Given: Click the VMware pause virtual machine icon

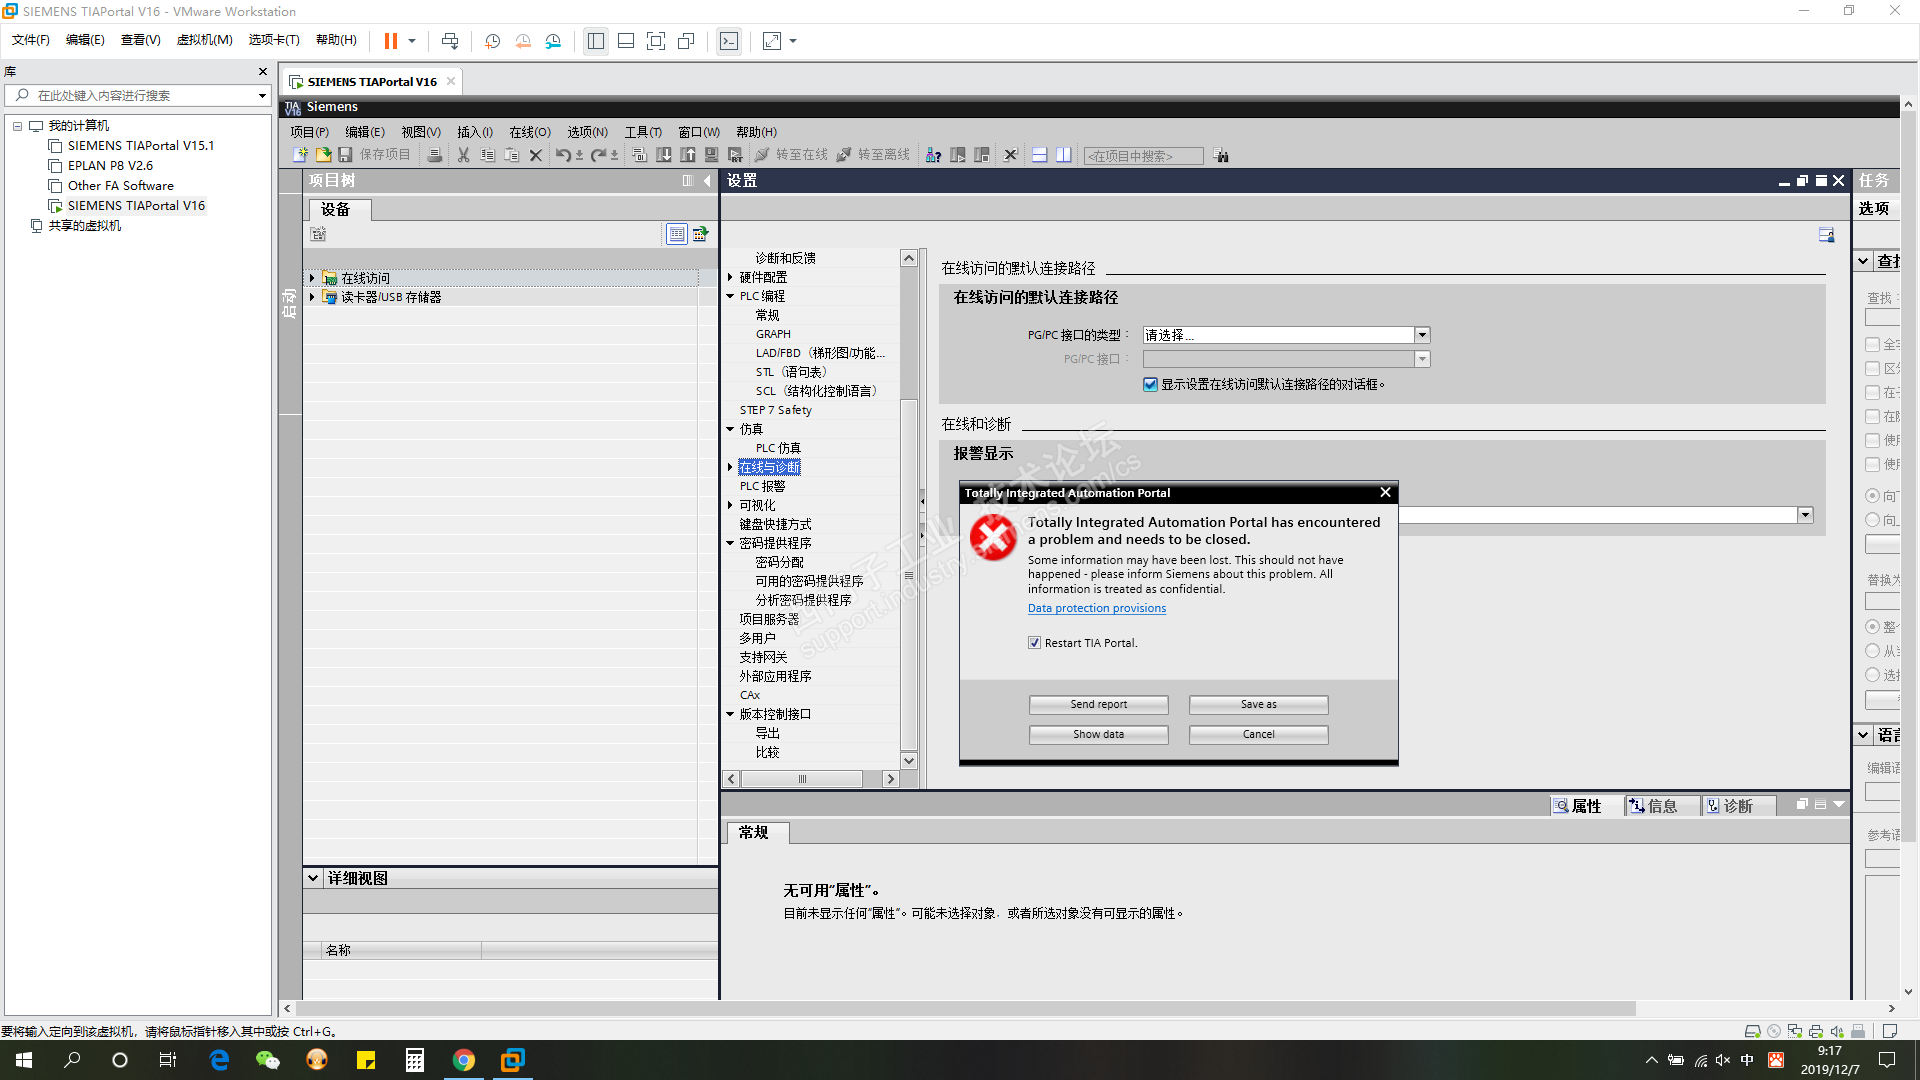Looking at the screenshot, I should click(x=391, y=41).
